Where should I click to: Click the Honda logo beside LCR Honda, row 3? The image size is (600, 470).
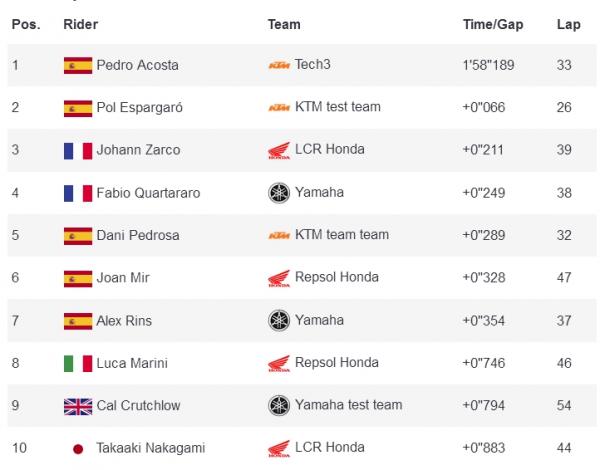click(x=279, y=150)
